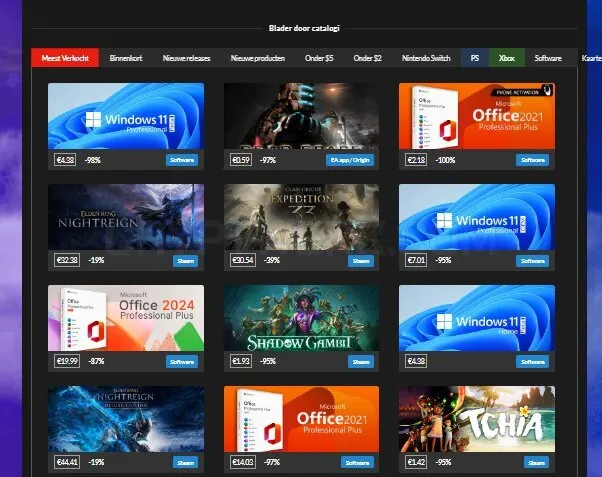Click the -19% discount next to €44.41
This screenshot has height=477, width=602.
[x=96, y=462]
